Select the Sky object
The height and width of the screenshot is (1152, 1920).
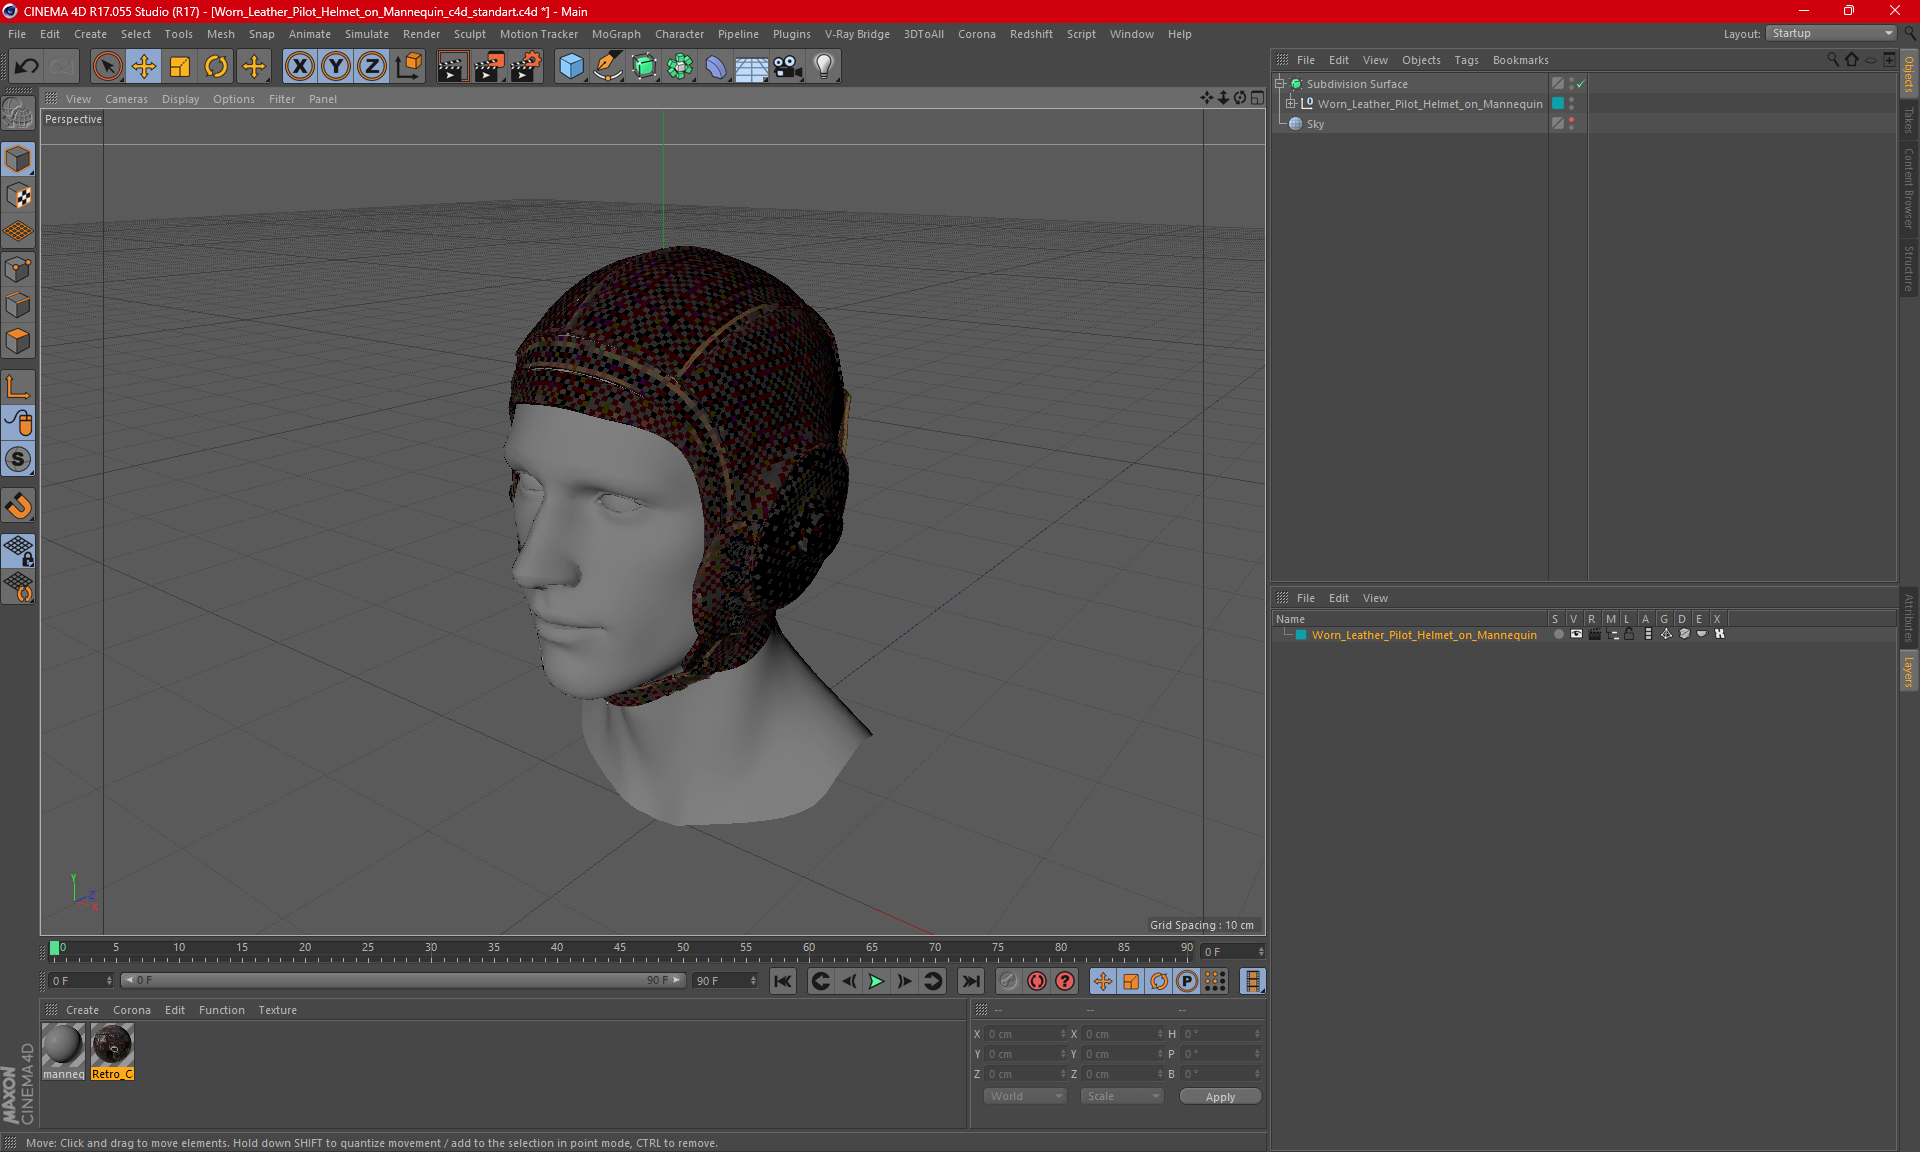[1315, 124]
